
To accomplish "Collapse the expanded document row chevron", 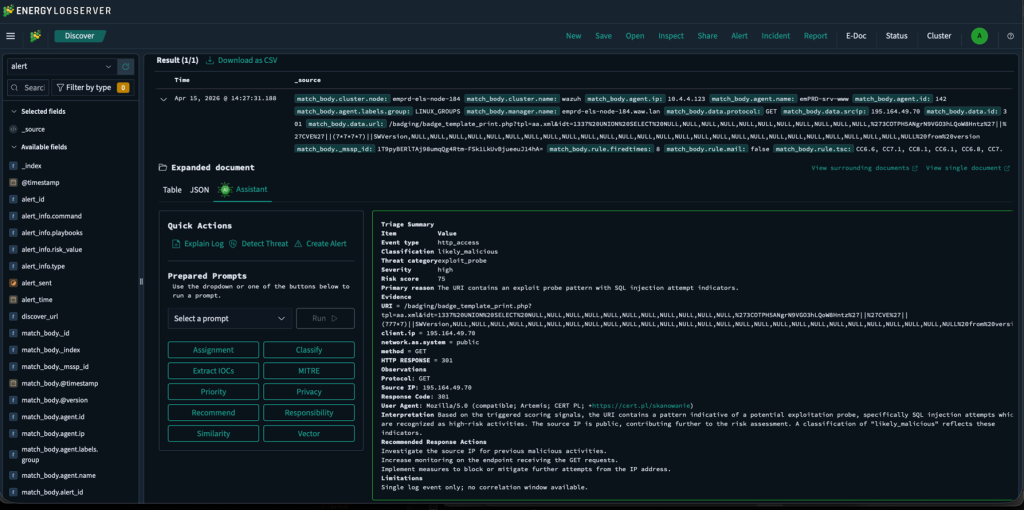I will click(164, 98).
